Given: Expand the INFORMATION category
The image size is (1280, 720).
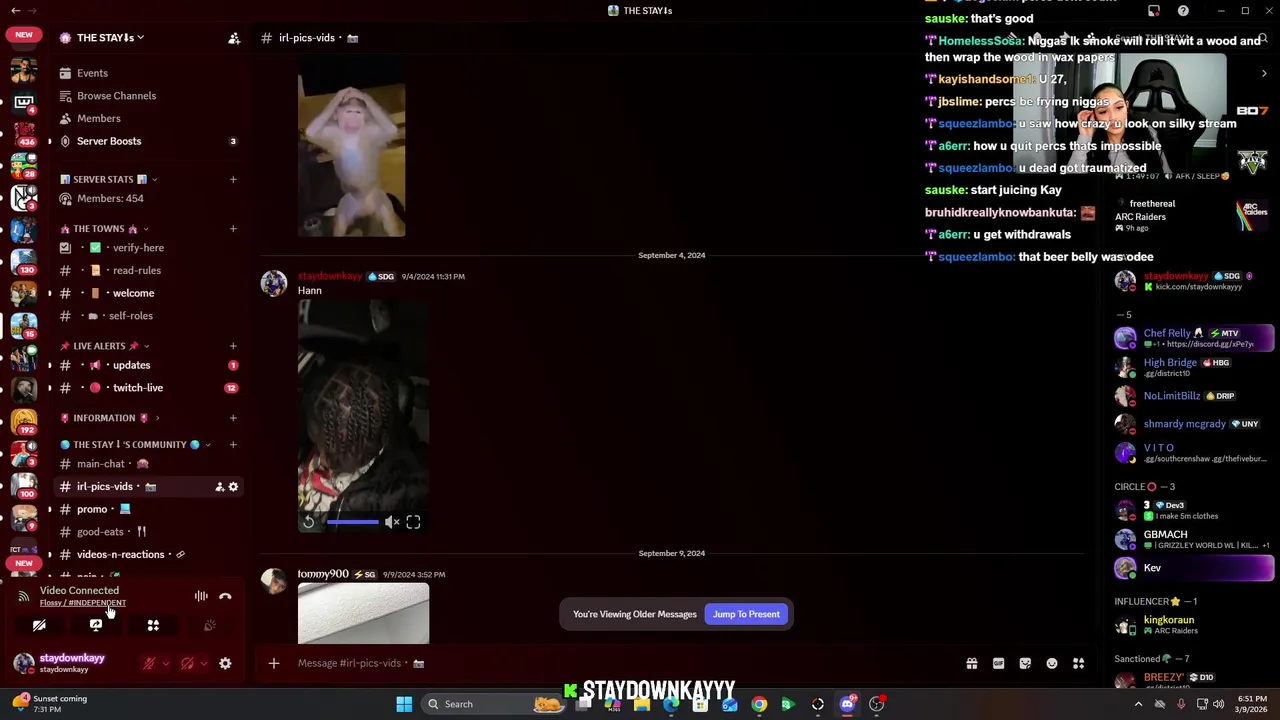Looking at the screenshot, I should click(x=109, y=418).
